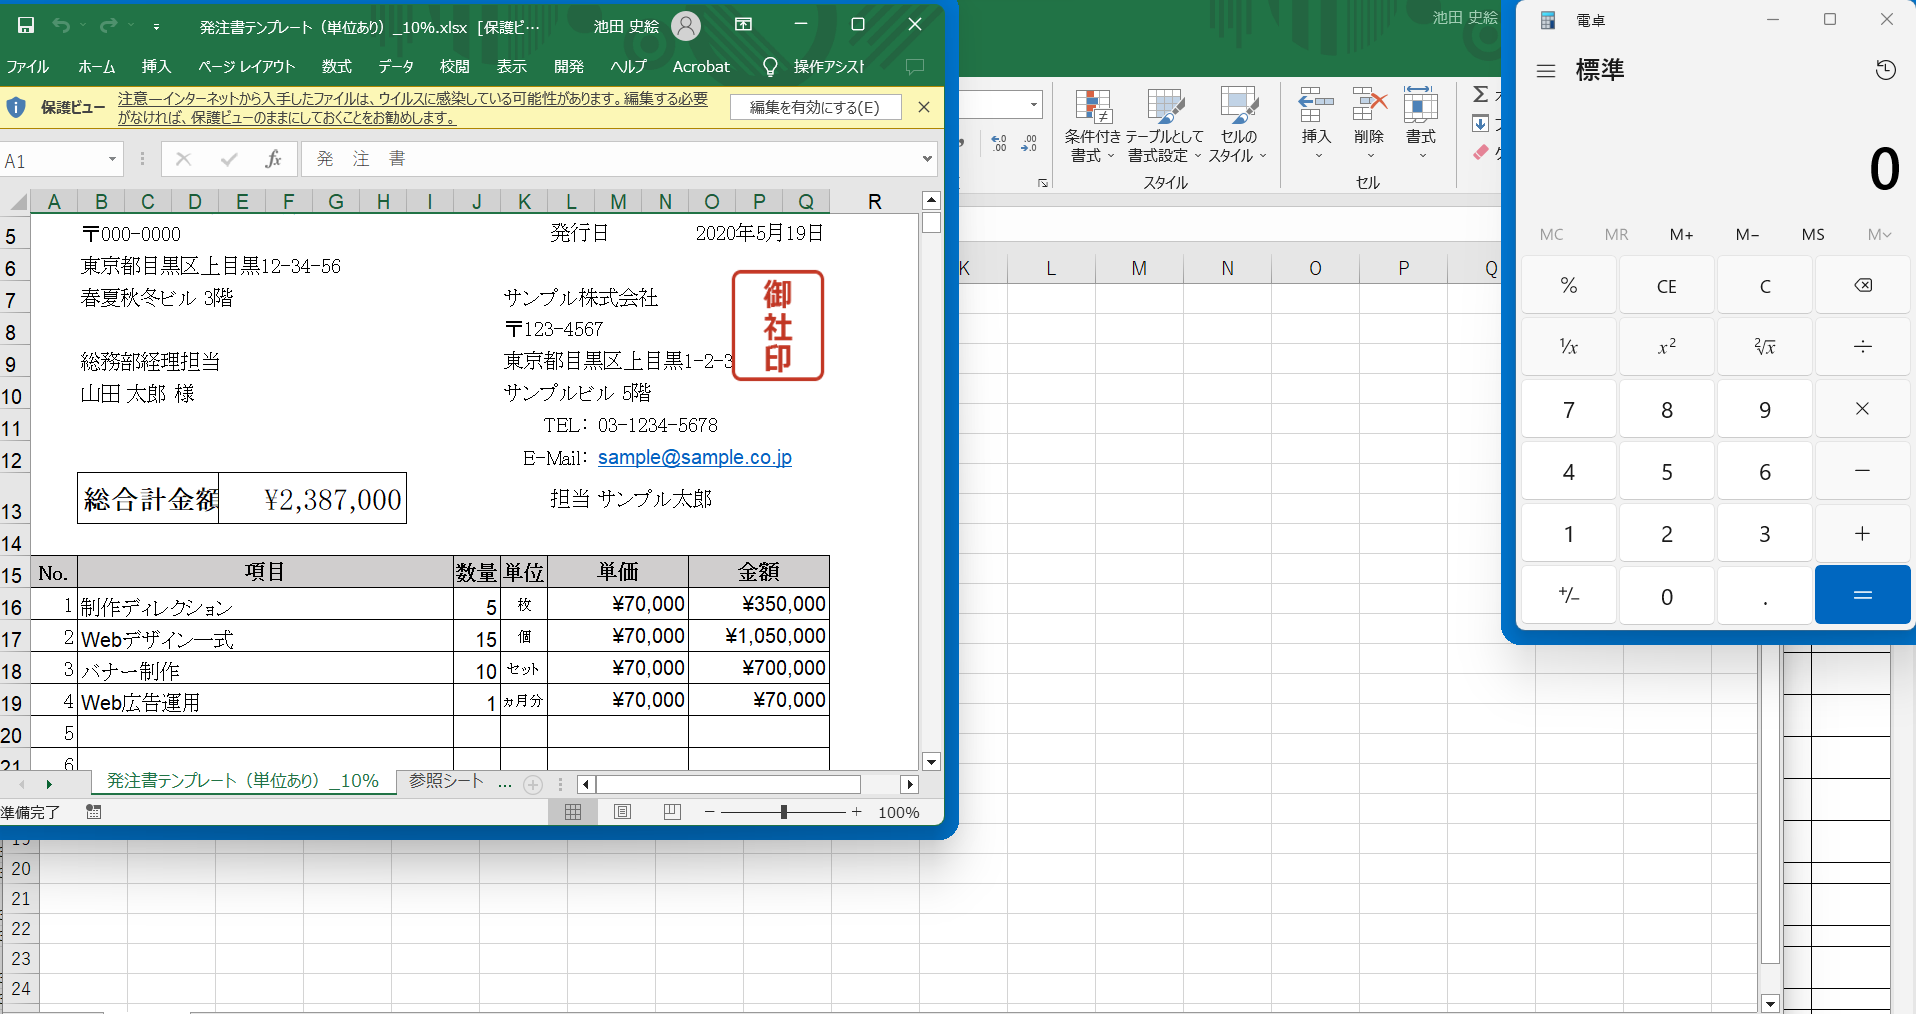Click the Undo arrow in quick access toolbar
Viewport: 1916px width, 1014px height.
61,25
